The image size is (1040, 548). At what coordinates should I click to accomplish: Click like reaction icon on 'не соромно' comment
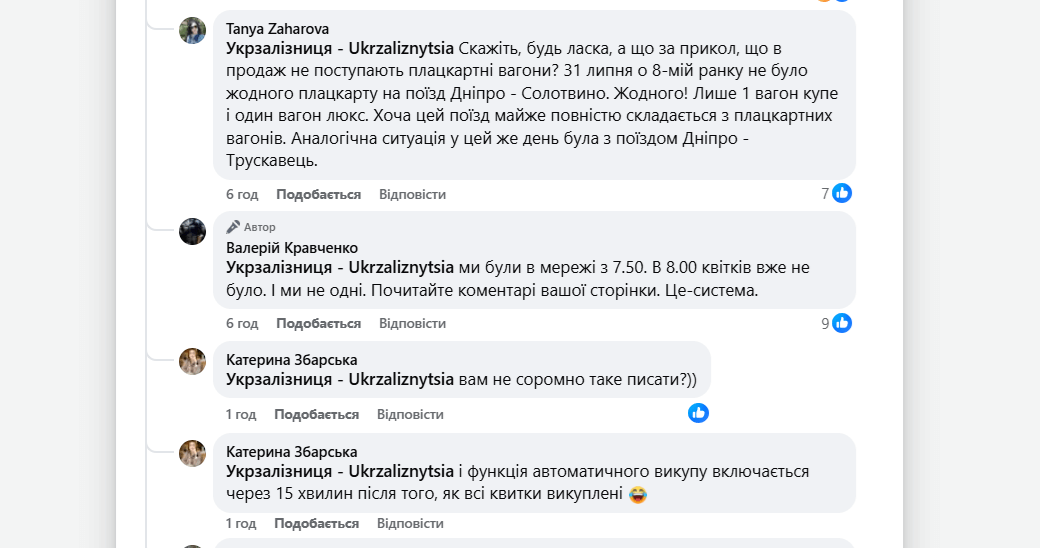(698, 412)
